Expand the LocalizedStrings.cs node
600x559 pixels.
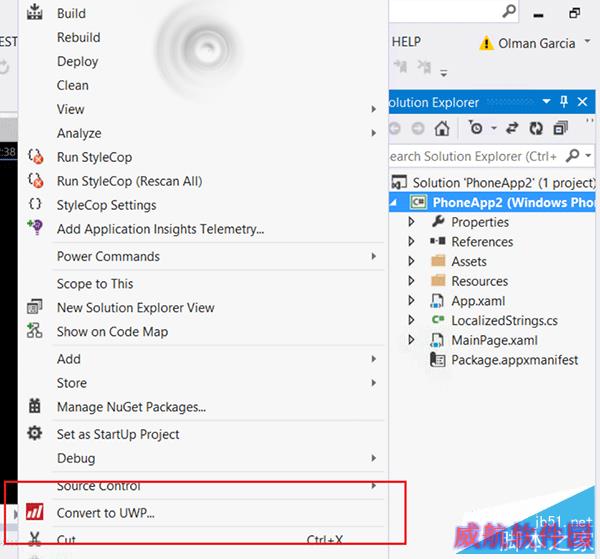(411, 320)
